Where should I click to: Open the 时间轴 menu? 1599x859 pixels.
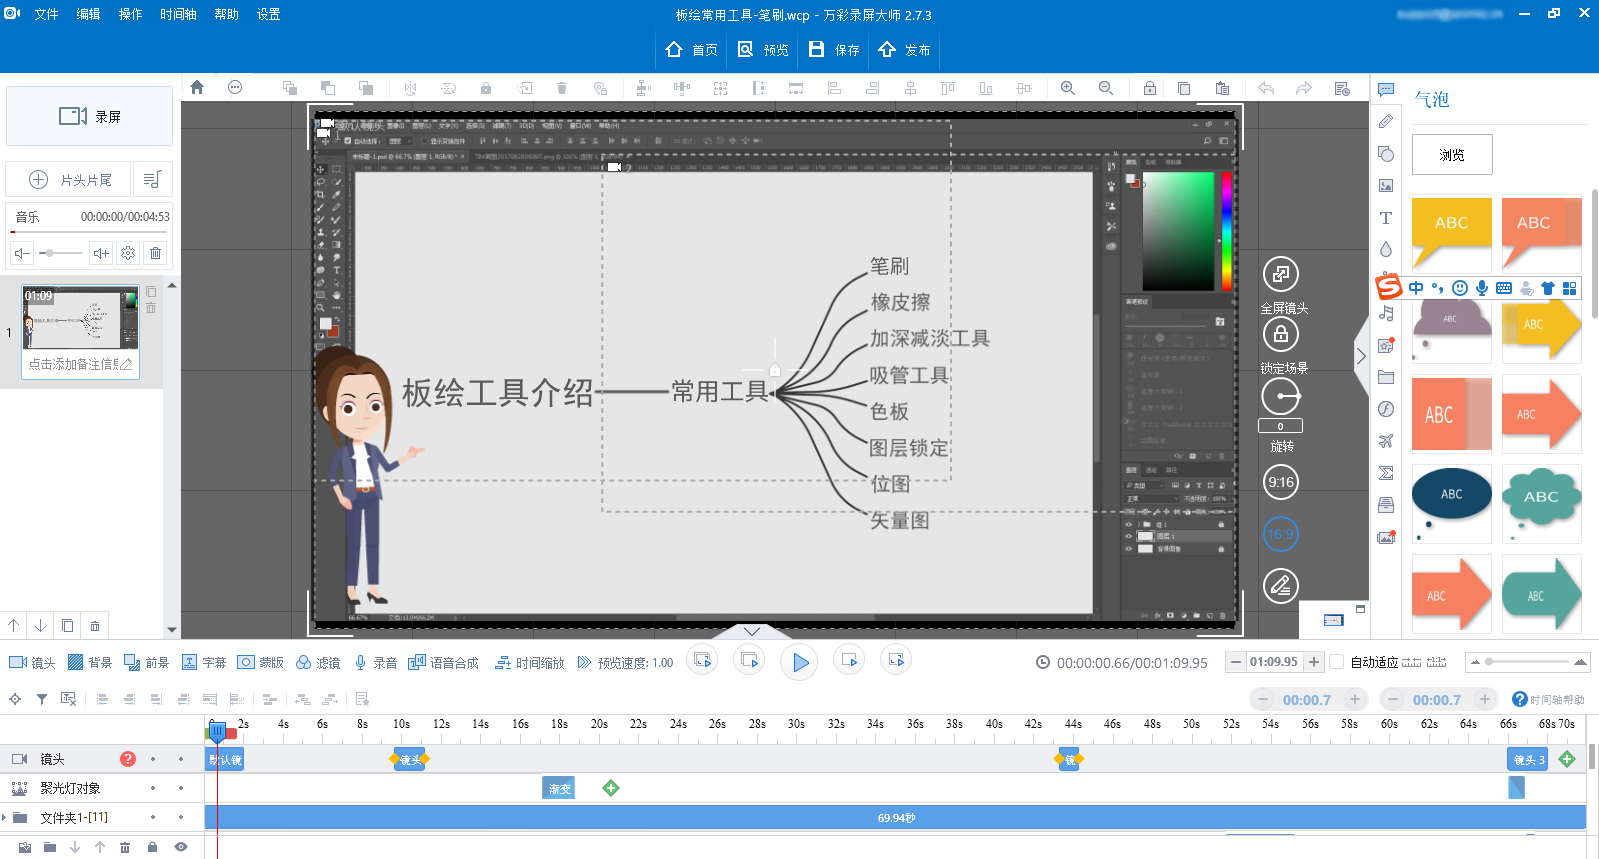[178, 14]
